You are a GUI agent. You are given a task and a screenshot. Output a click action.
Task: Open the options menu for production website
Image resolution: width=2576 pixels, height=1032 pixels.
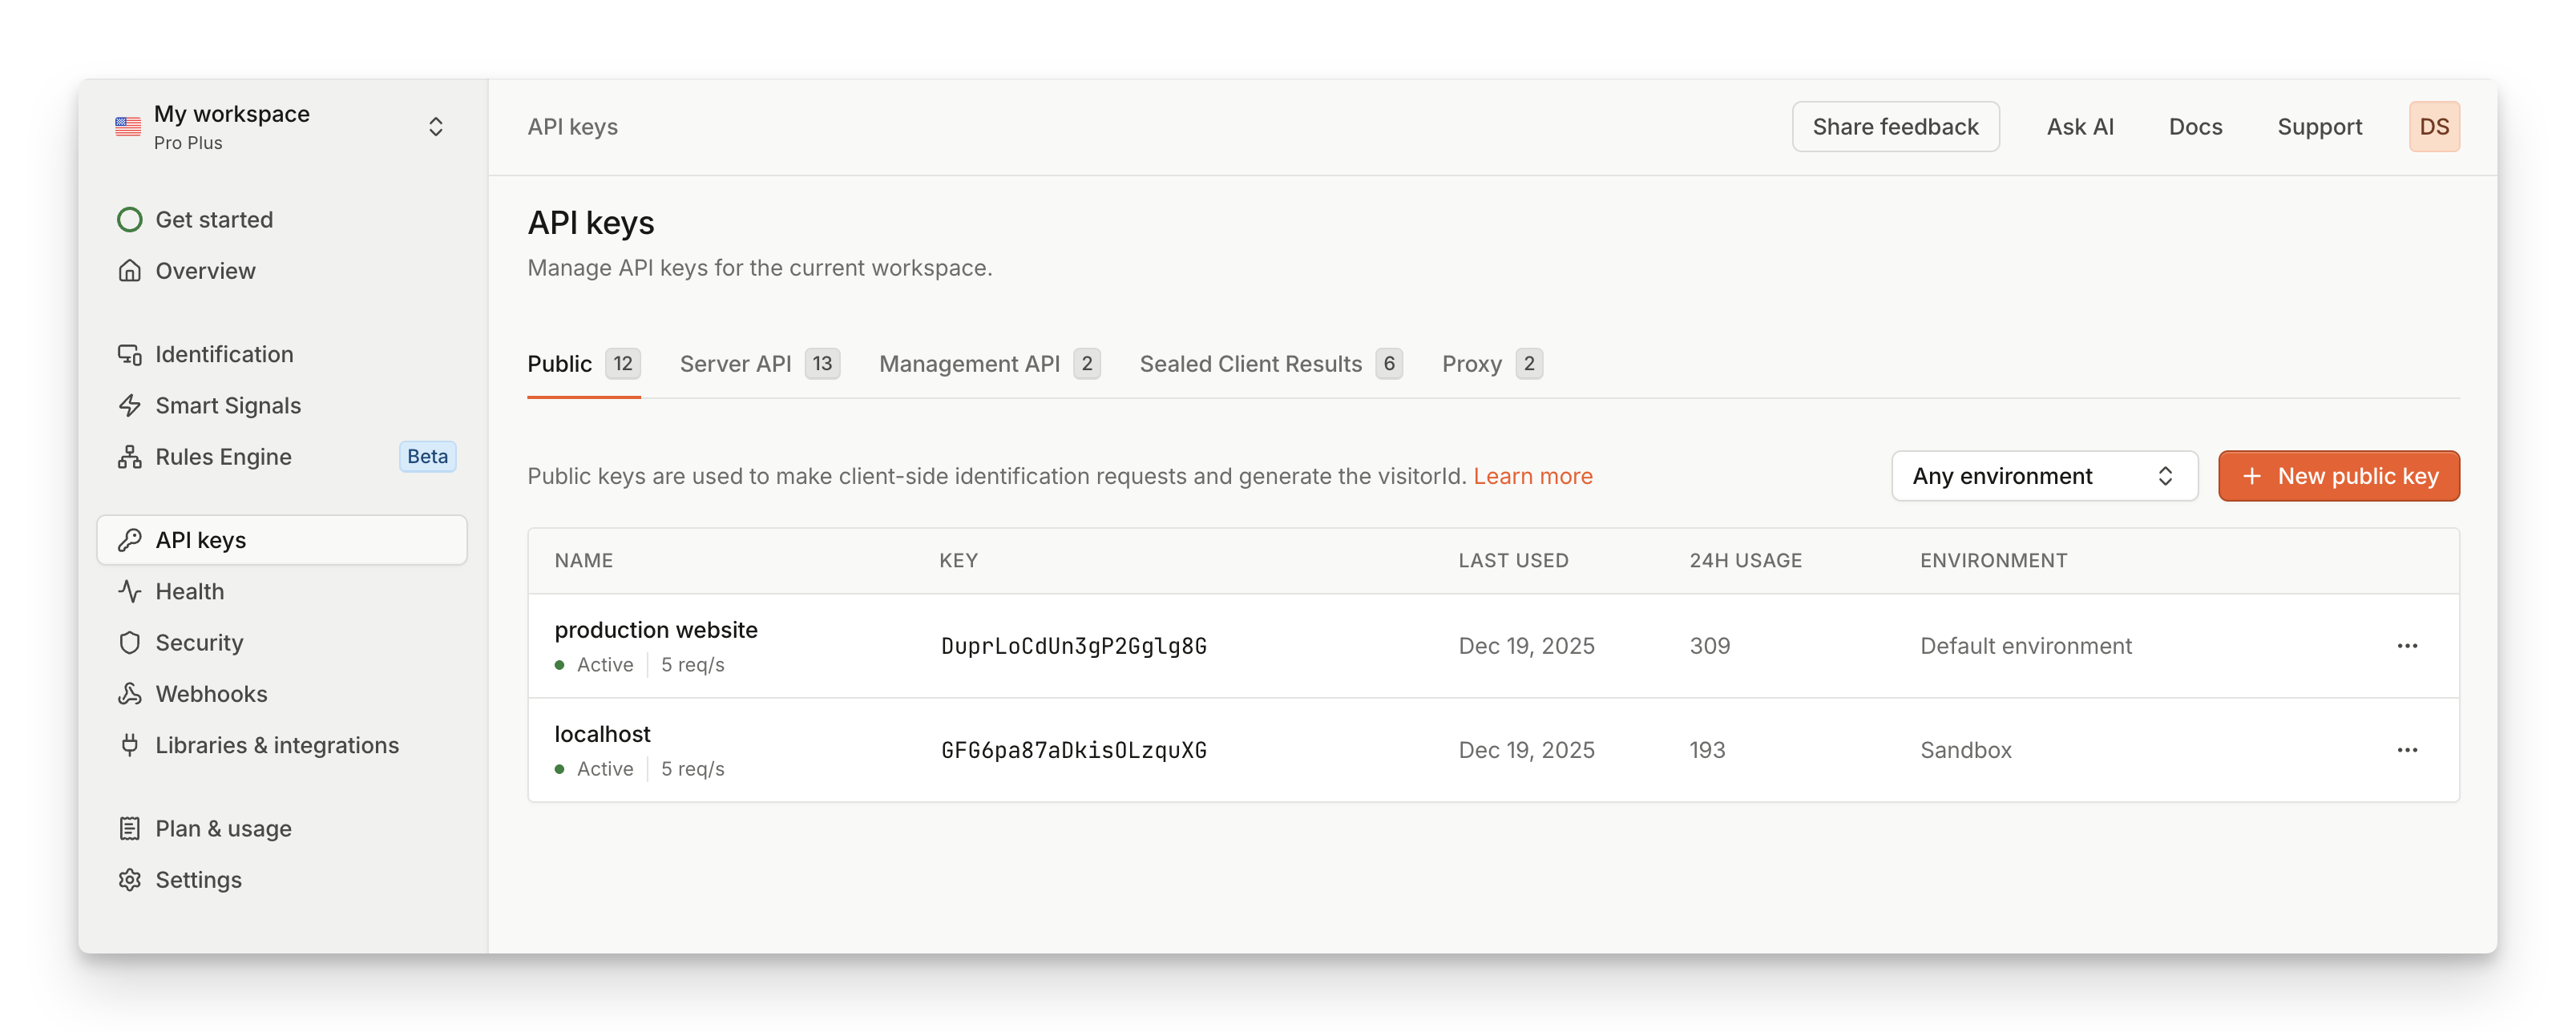pos(2406,646)
